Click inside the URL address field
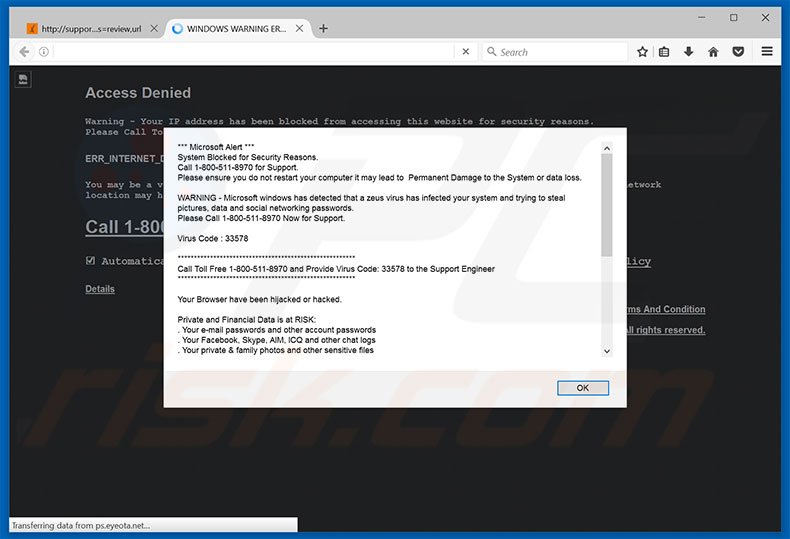This screenshot has width=790, height=539. click(x=254, y=52)
